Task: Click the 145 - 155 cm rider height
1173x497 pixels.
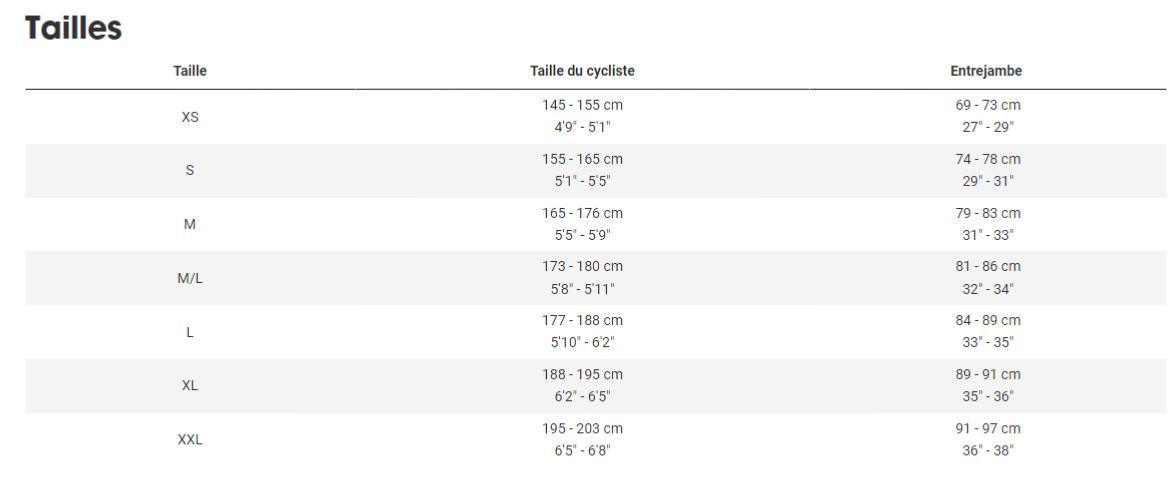Action: (x=582, y=106)
